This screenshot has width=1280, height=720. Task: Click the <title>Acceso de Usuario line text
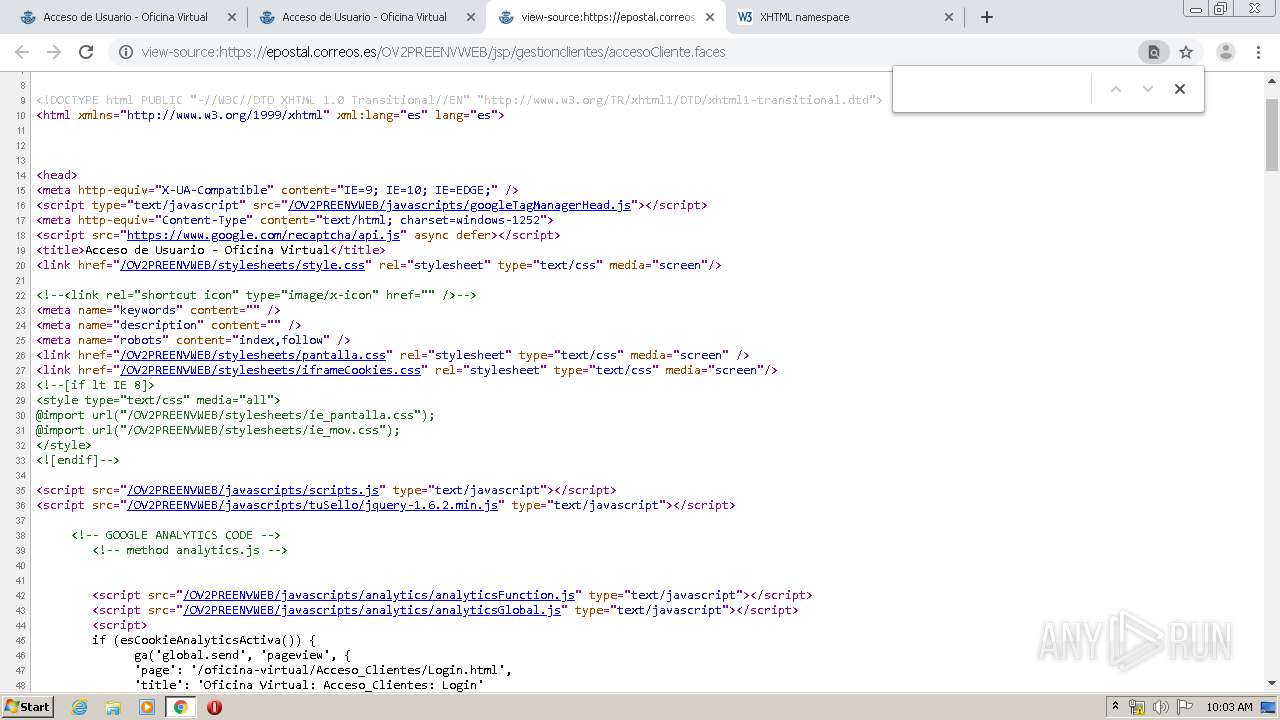(210, 250)
